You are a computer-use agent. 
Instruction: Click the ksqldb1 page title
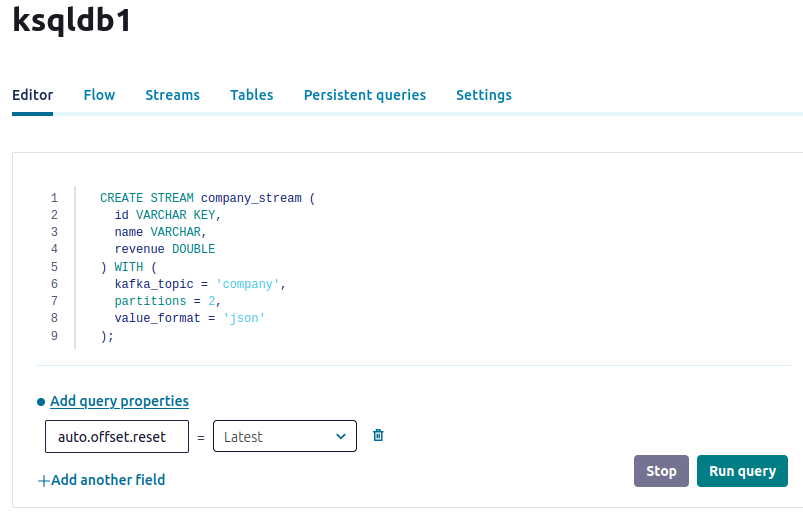click(x=72, y=20)
